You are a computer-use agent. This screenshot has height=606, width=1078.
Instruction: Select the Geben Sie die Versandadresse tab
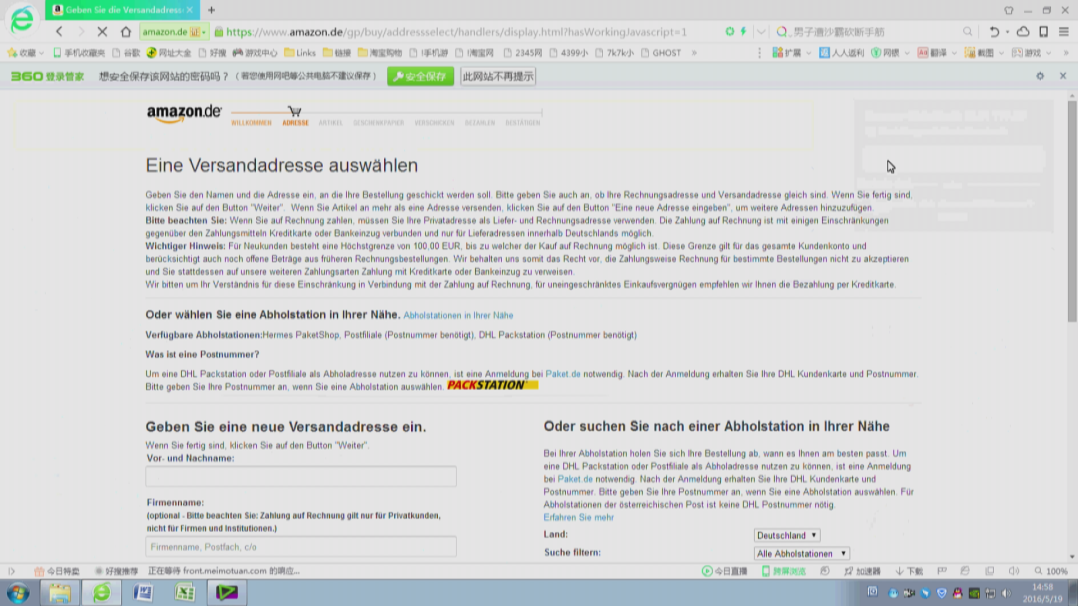(122, 10)
